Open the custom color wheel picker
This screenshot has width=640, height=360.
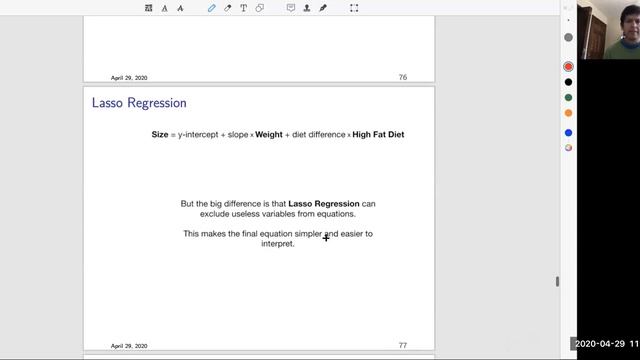pyautogui.click(x=568, y=148)
